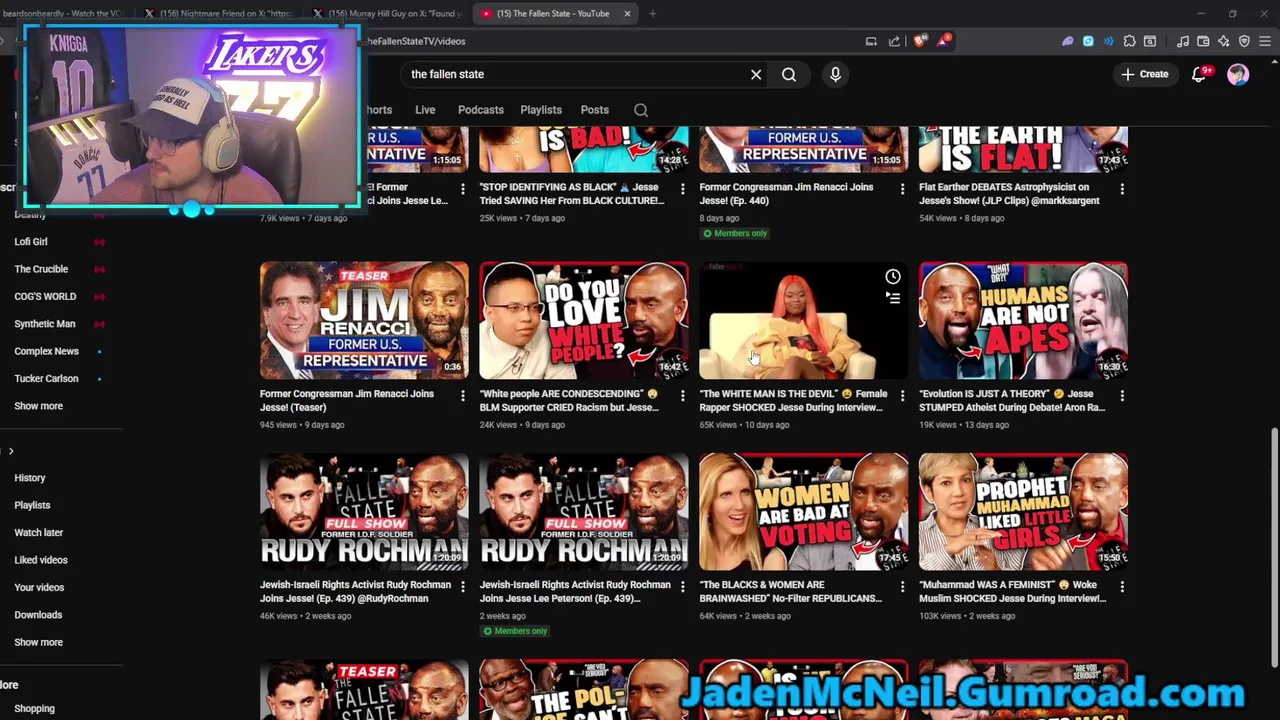The height and width of the screenshot is (720, 1280).
Task: Open a new browser tab
Action: [652, 13]
